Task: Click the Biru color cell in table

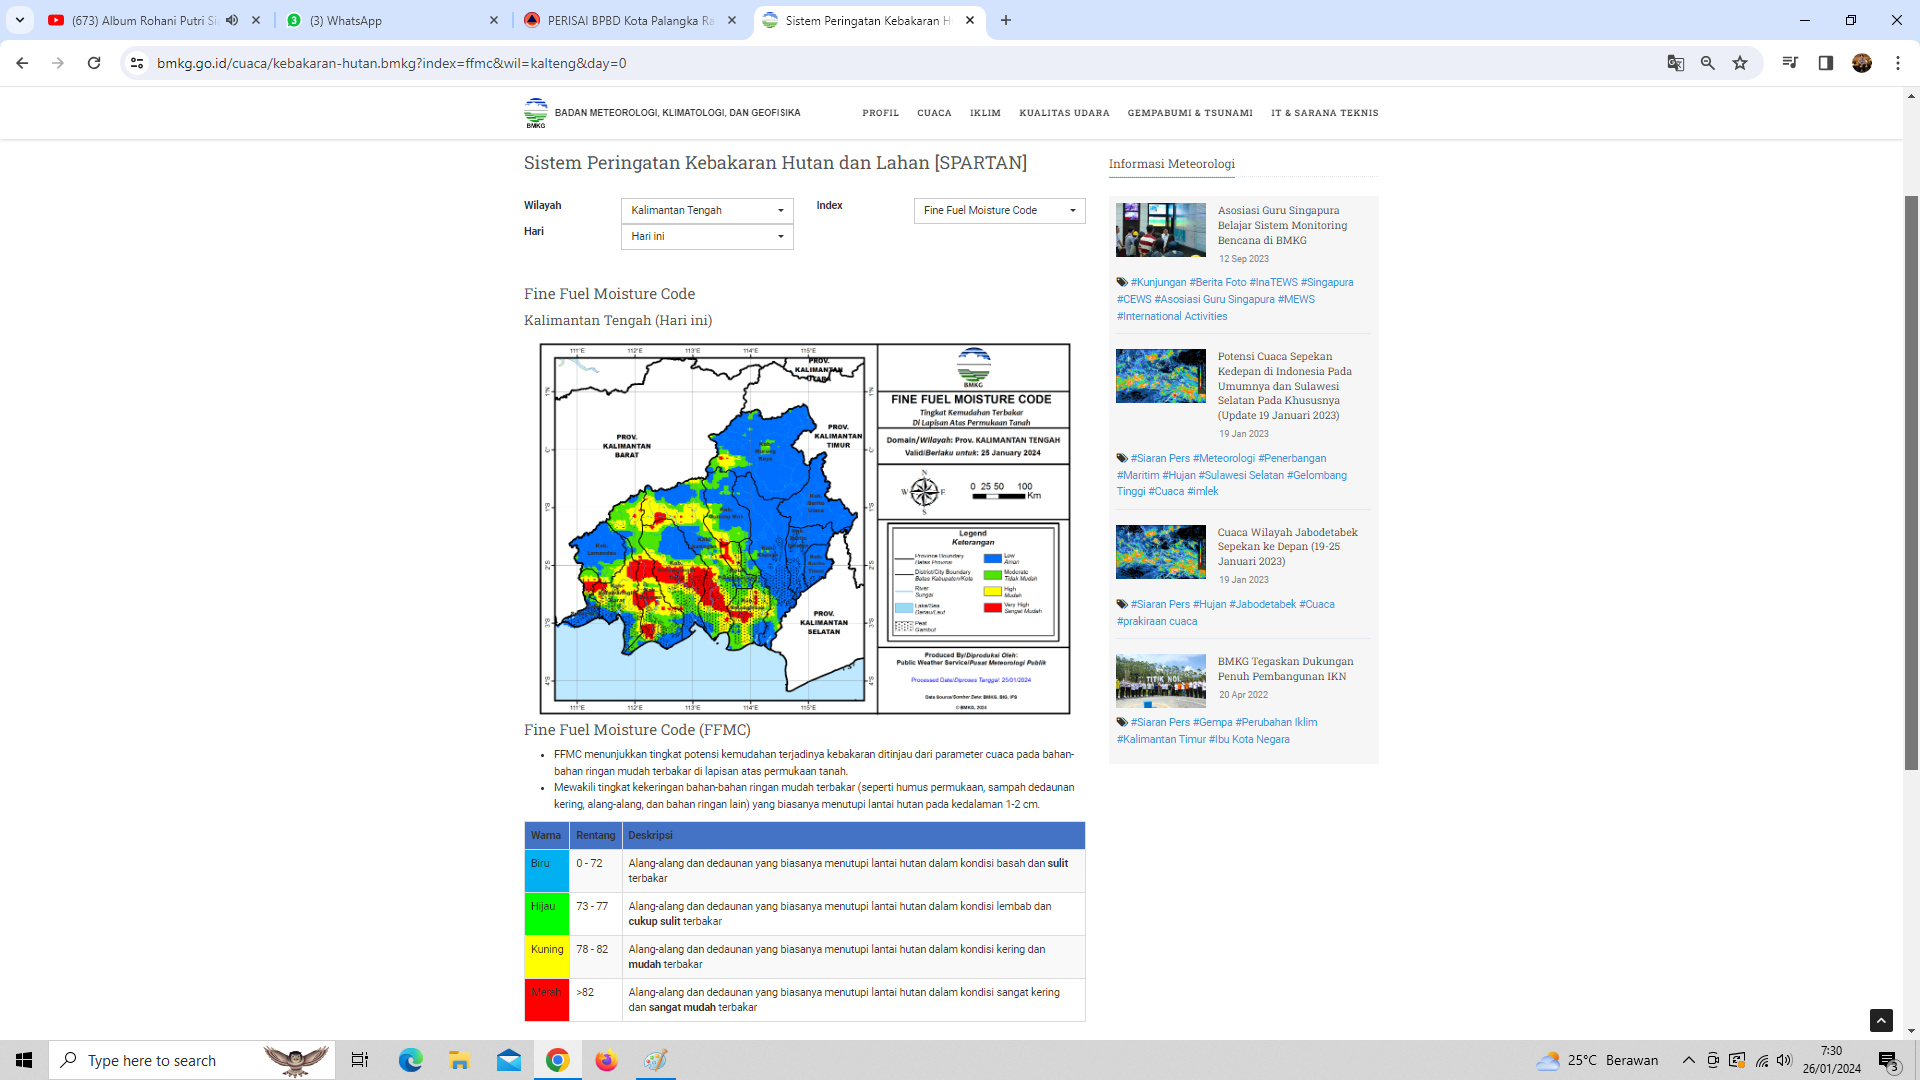Action: [547, 871]
